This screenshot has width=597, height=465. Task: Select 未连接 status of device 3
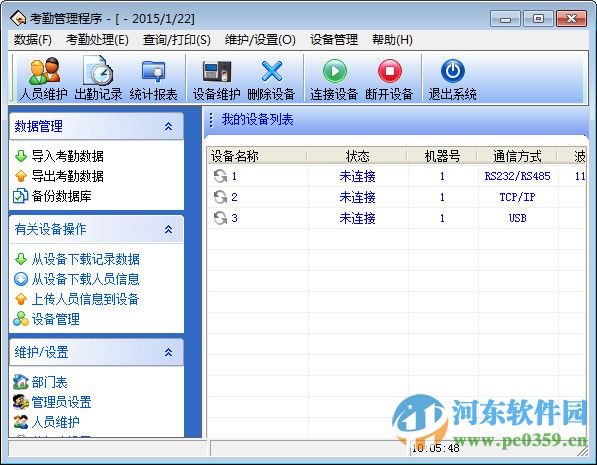pos(357,218)
